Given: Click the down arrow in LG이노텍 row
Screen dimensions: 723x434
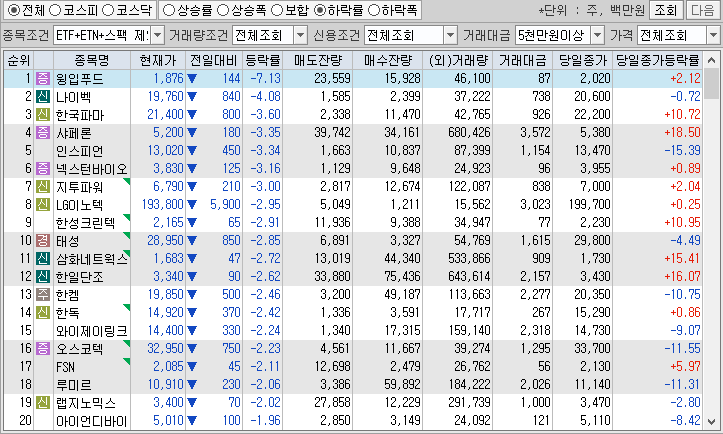Looking at the screenshot, I should (x=192, y=205).
